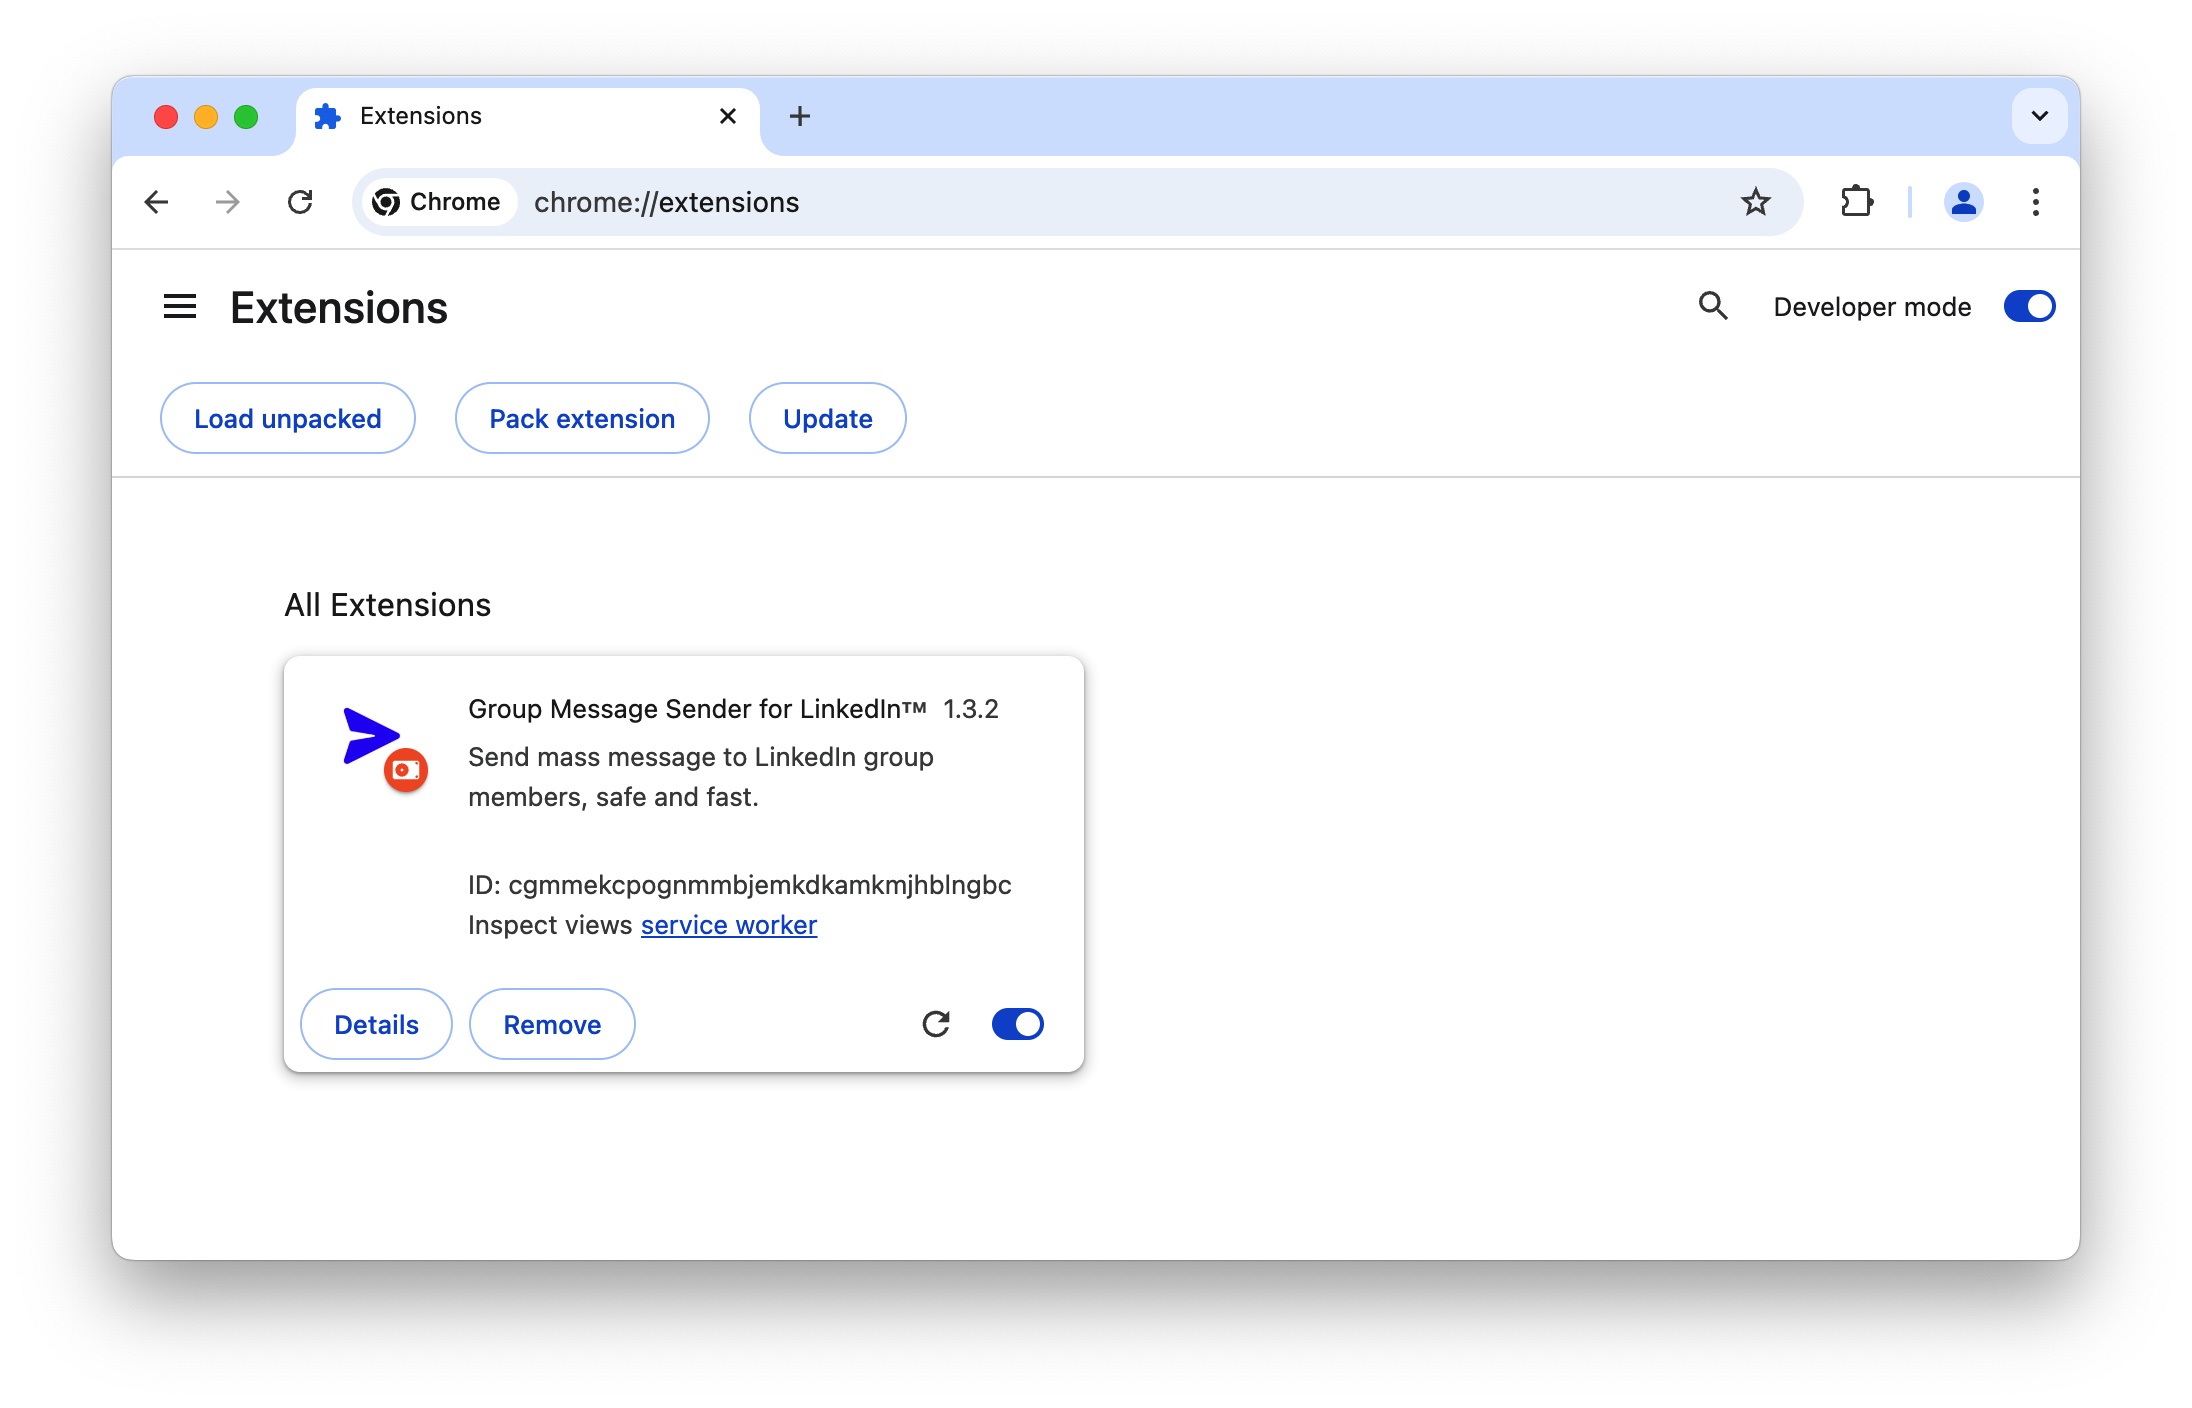Screen dimensions: 2192x1408
Task: Click the forward navigation arrow
Action: pos(227,202)
